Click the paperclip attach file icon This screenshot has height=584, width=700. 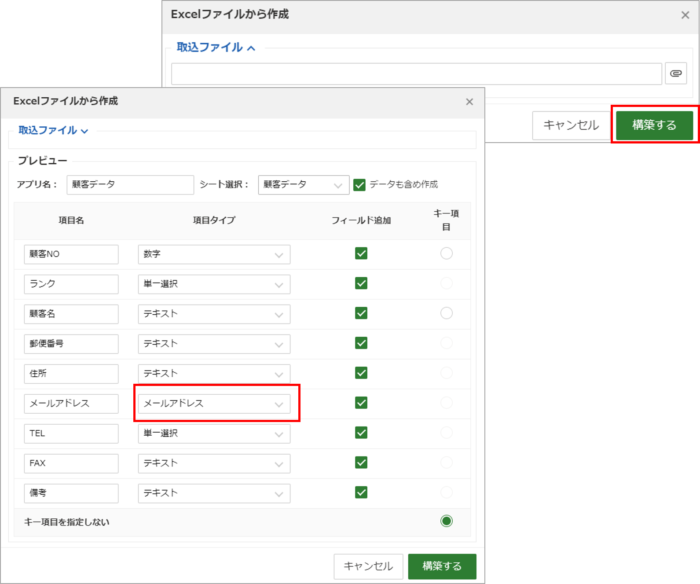[675, 73]
